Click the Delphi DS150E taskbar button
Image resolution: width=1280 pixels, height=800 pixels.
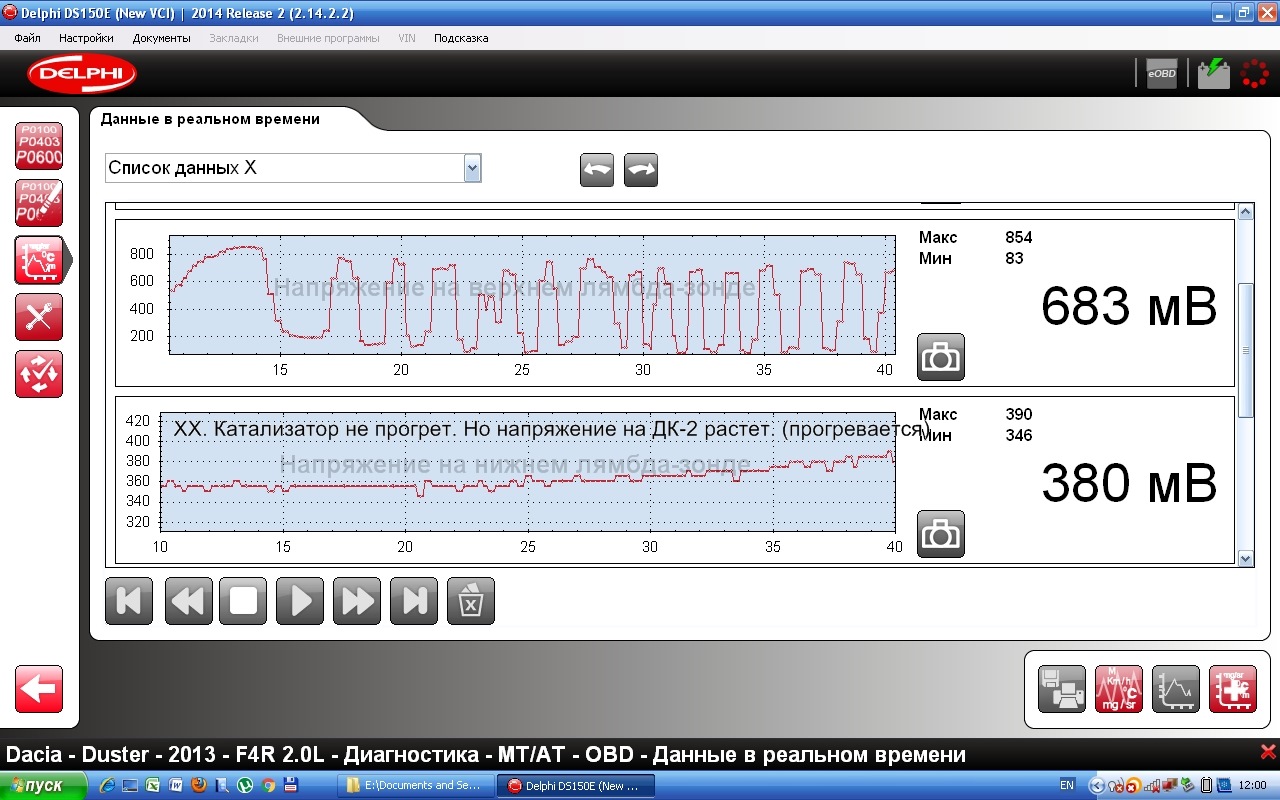(575, 786)
